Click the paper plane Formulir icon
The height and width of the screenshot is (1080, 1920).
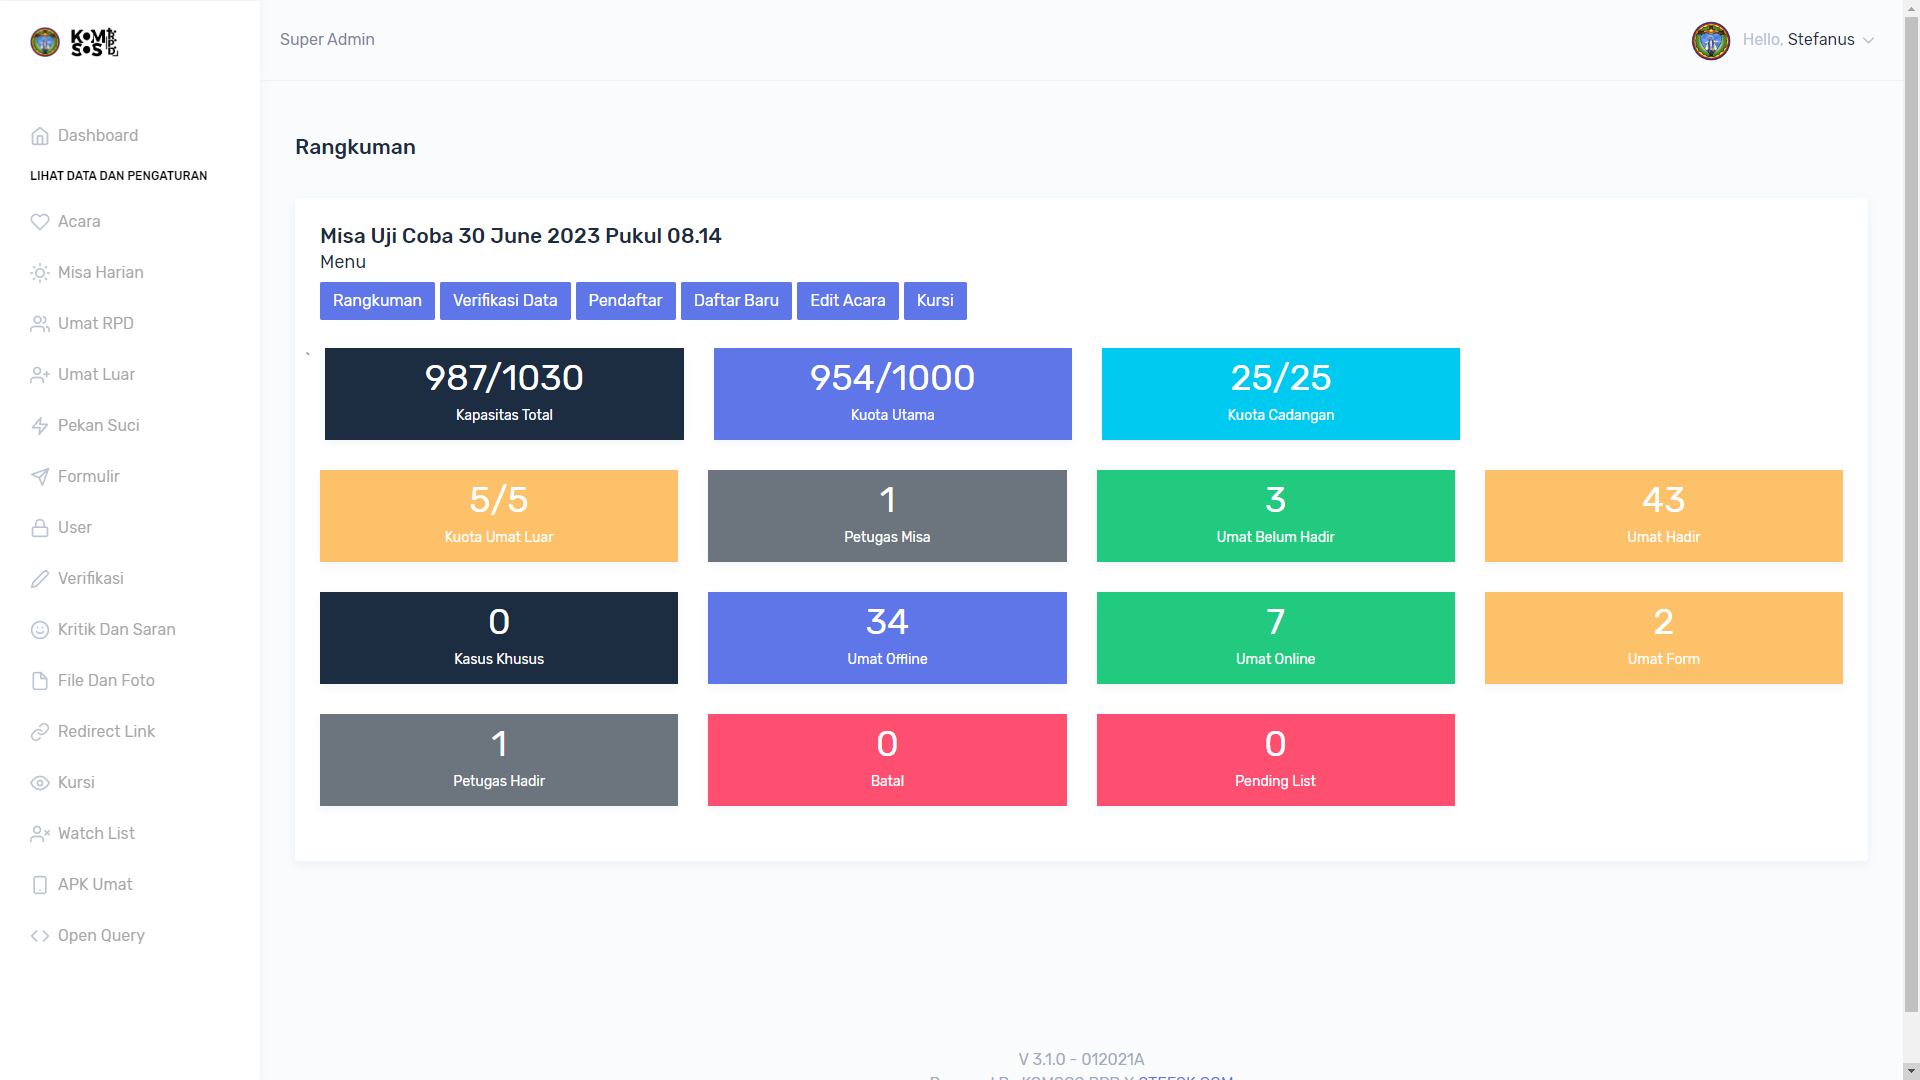pyautogui.click(x=40, y=477)
